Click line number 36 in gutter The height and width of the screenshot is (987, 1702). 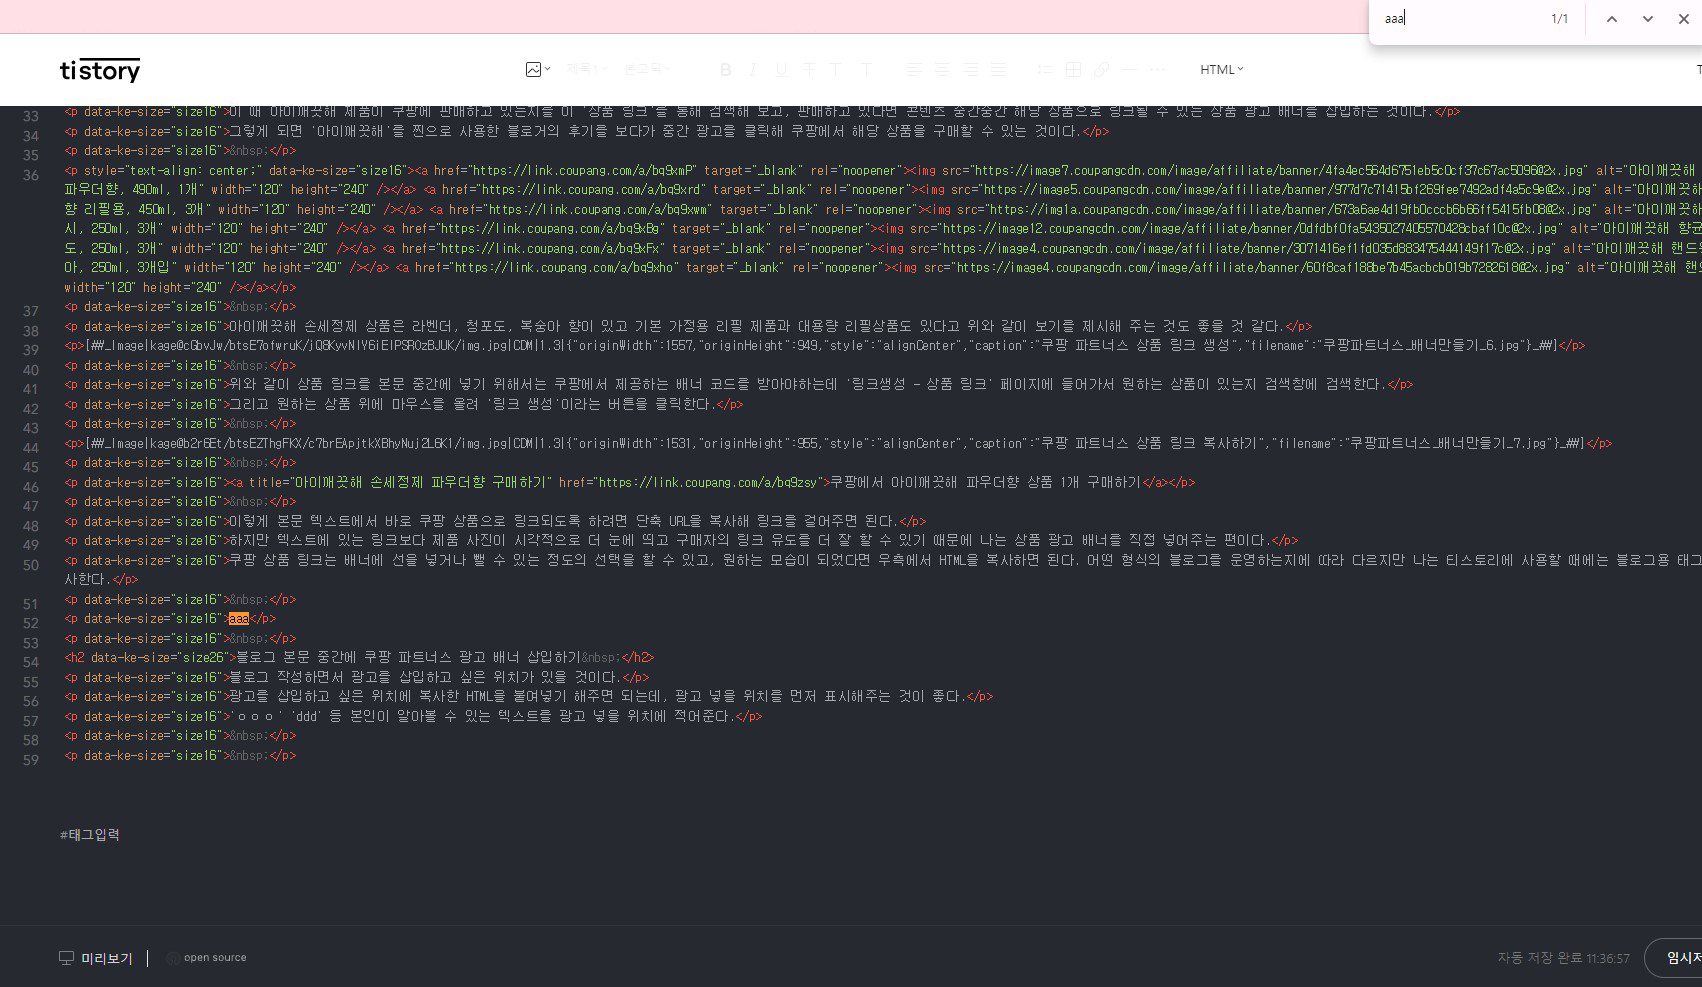pyautogui.click(x=30, y=175)
